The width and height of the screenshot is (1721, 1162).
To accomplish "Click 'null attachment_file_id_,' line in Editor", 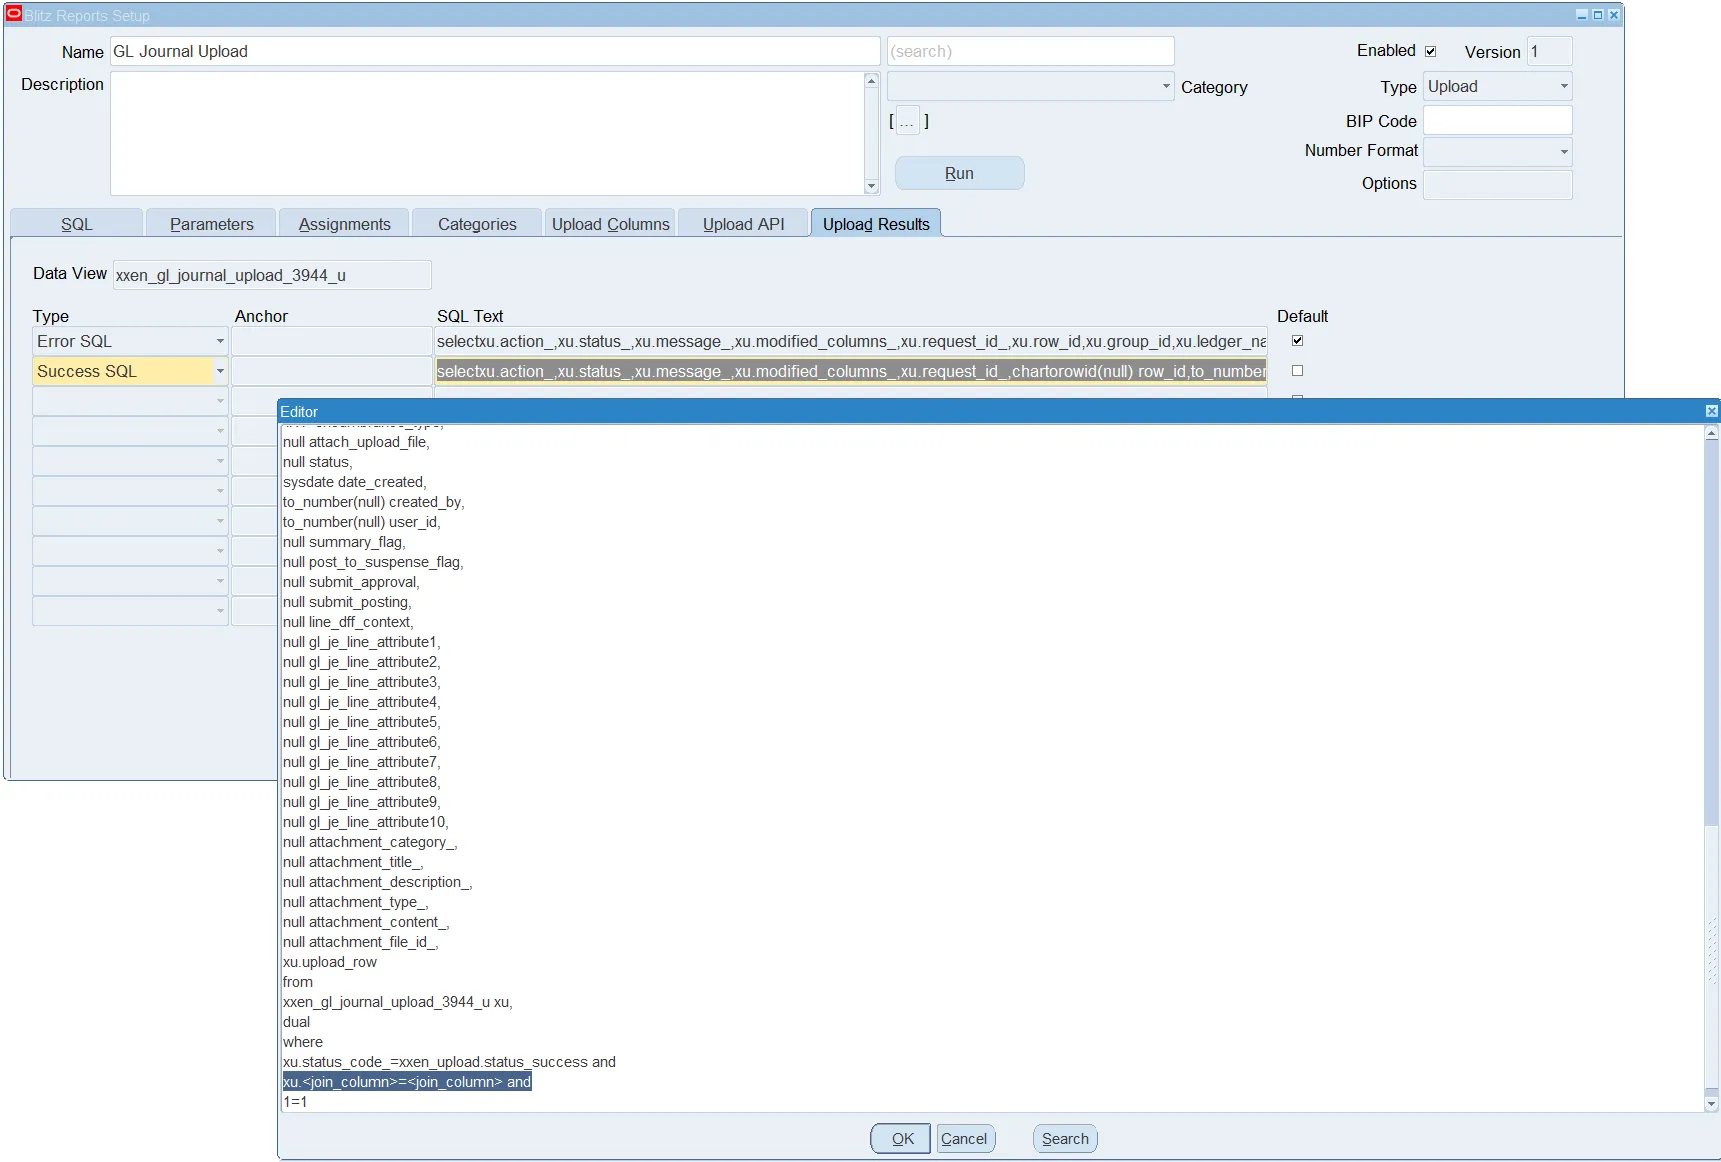I will coord(361,942).
